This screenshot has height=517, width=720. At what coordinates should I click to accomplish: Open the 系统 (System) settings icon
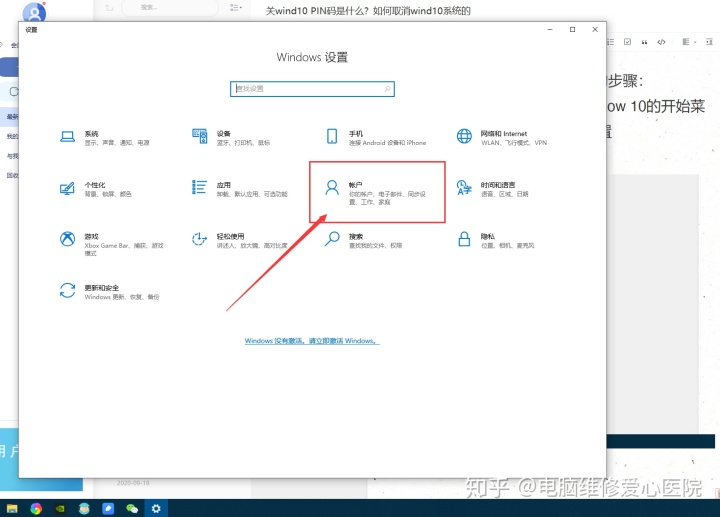click(68, 136)
